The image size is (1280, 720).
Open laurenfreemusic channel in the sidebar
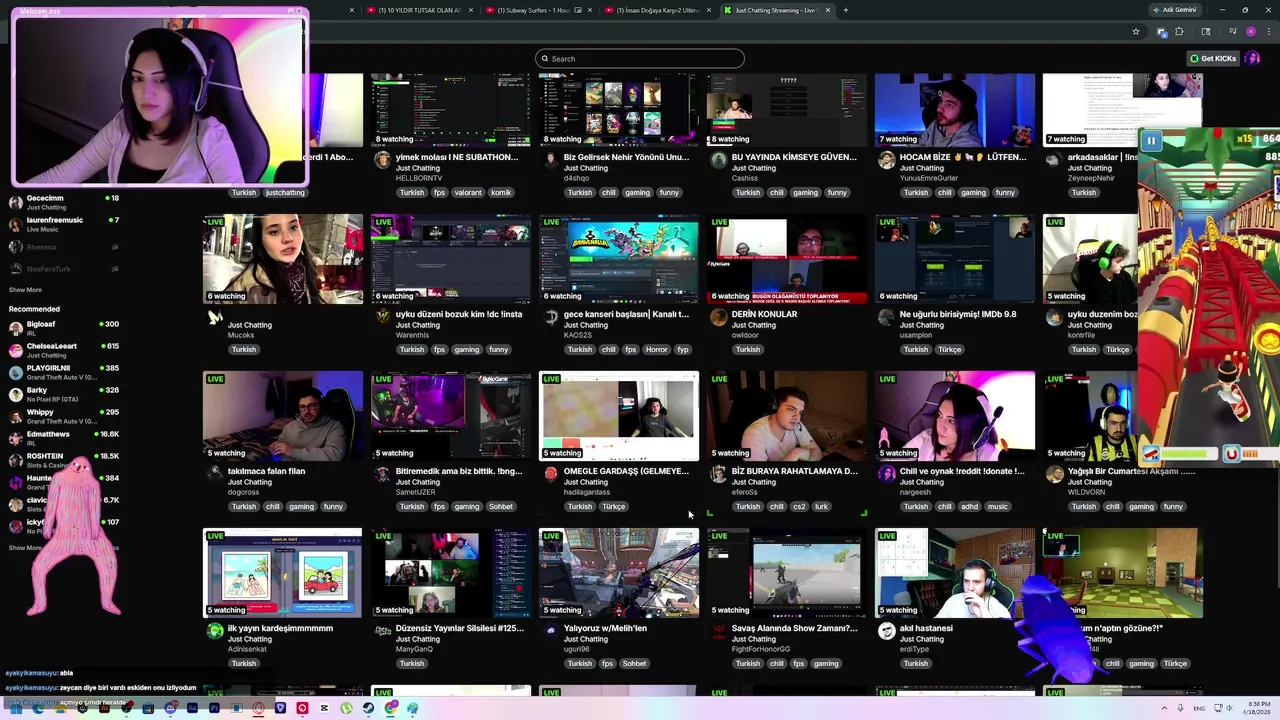tap(64, 224)
